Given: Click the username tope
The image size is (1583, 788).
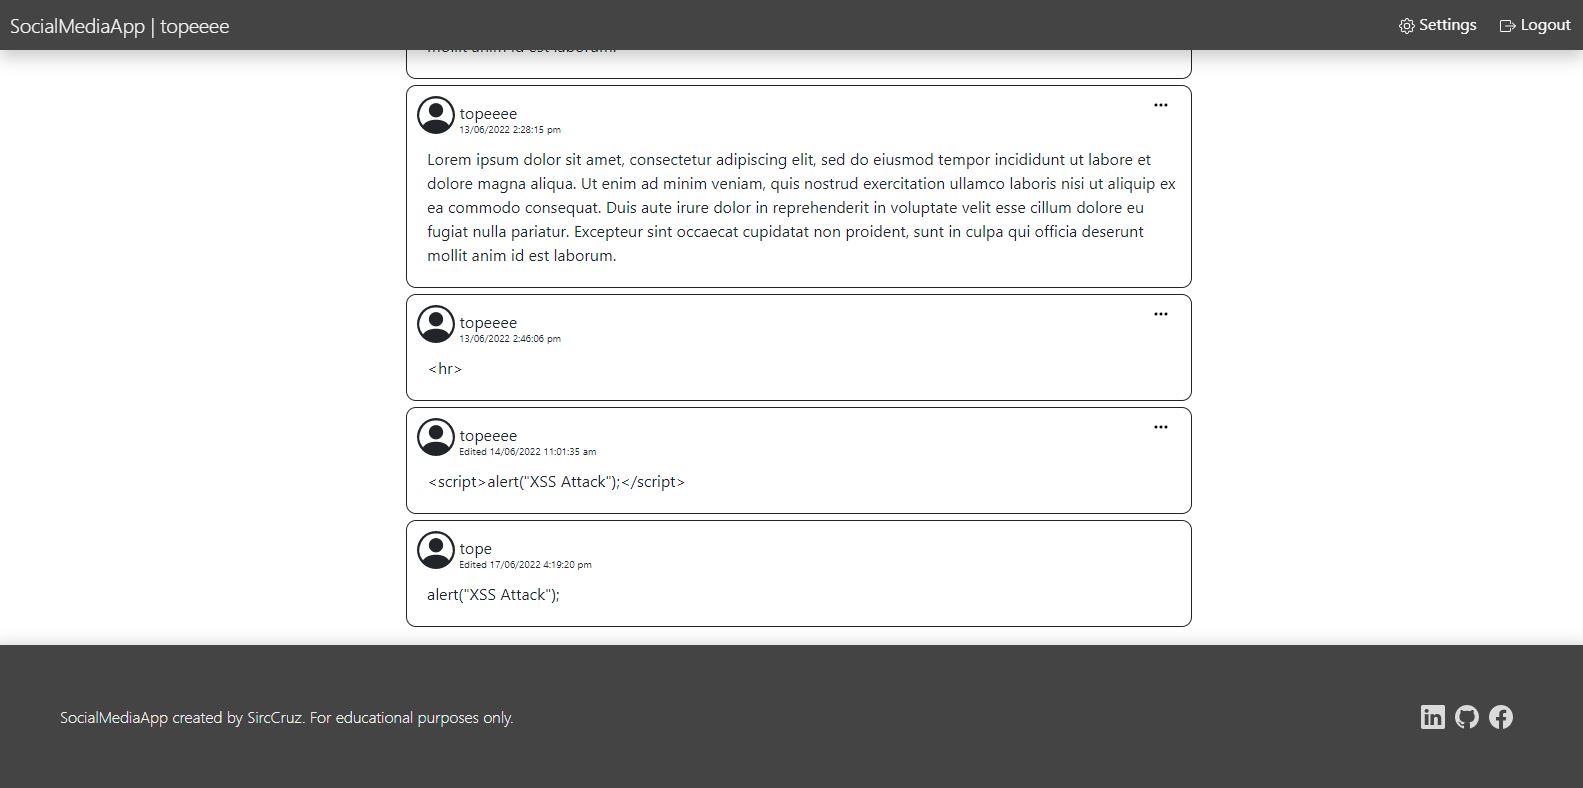Looking at the screenshot, I should tap(476, 548).
